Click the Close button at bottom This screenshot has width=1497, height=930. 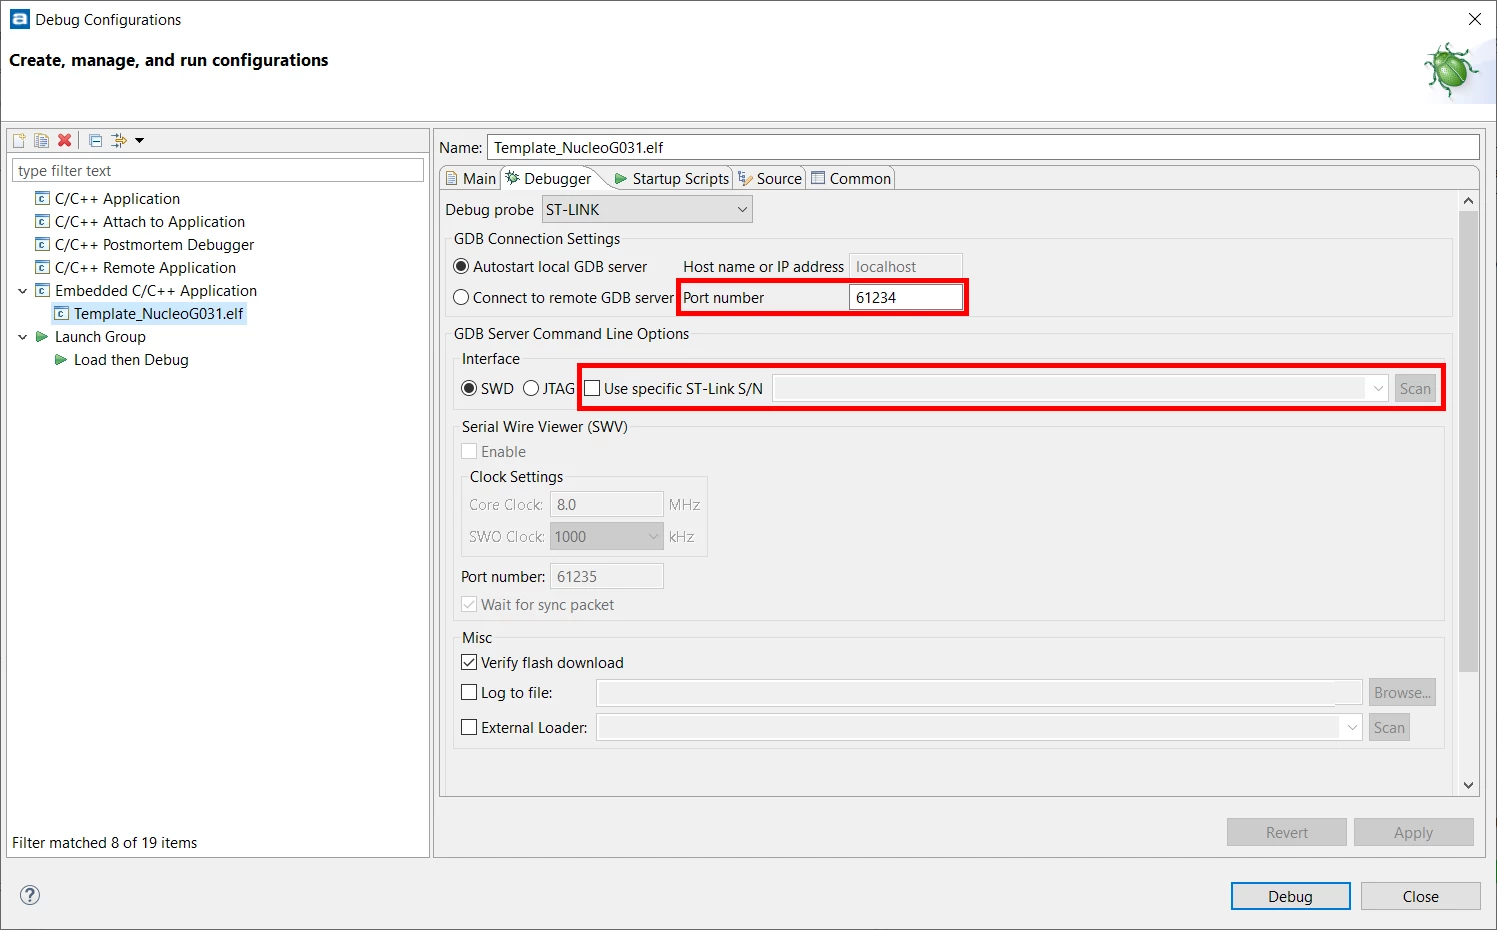(1420, 896)
